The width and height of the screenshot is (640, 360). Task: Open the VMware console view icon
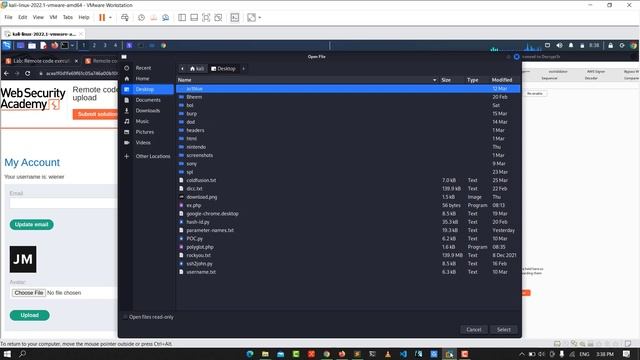coord(235,18)
